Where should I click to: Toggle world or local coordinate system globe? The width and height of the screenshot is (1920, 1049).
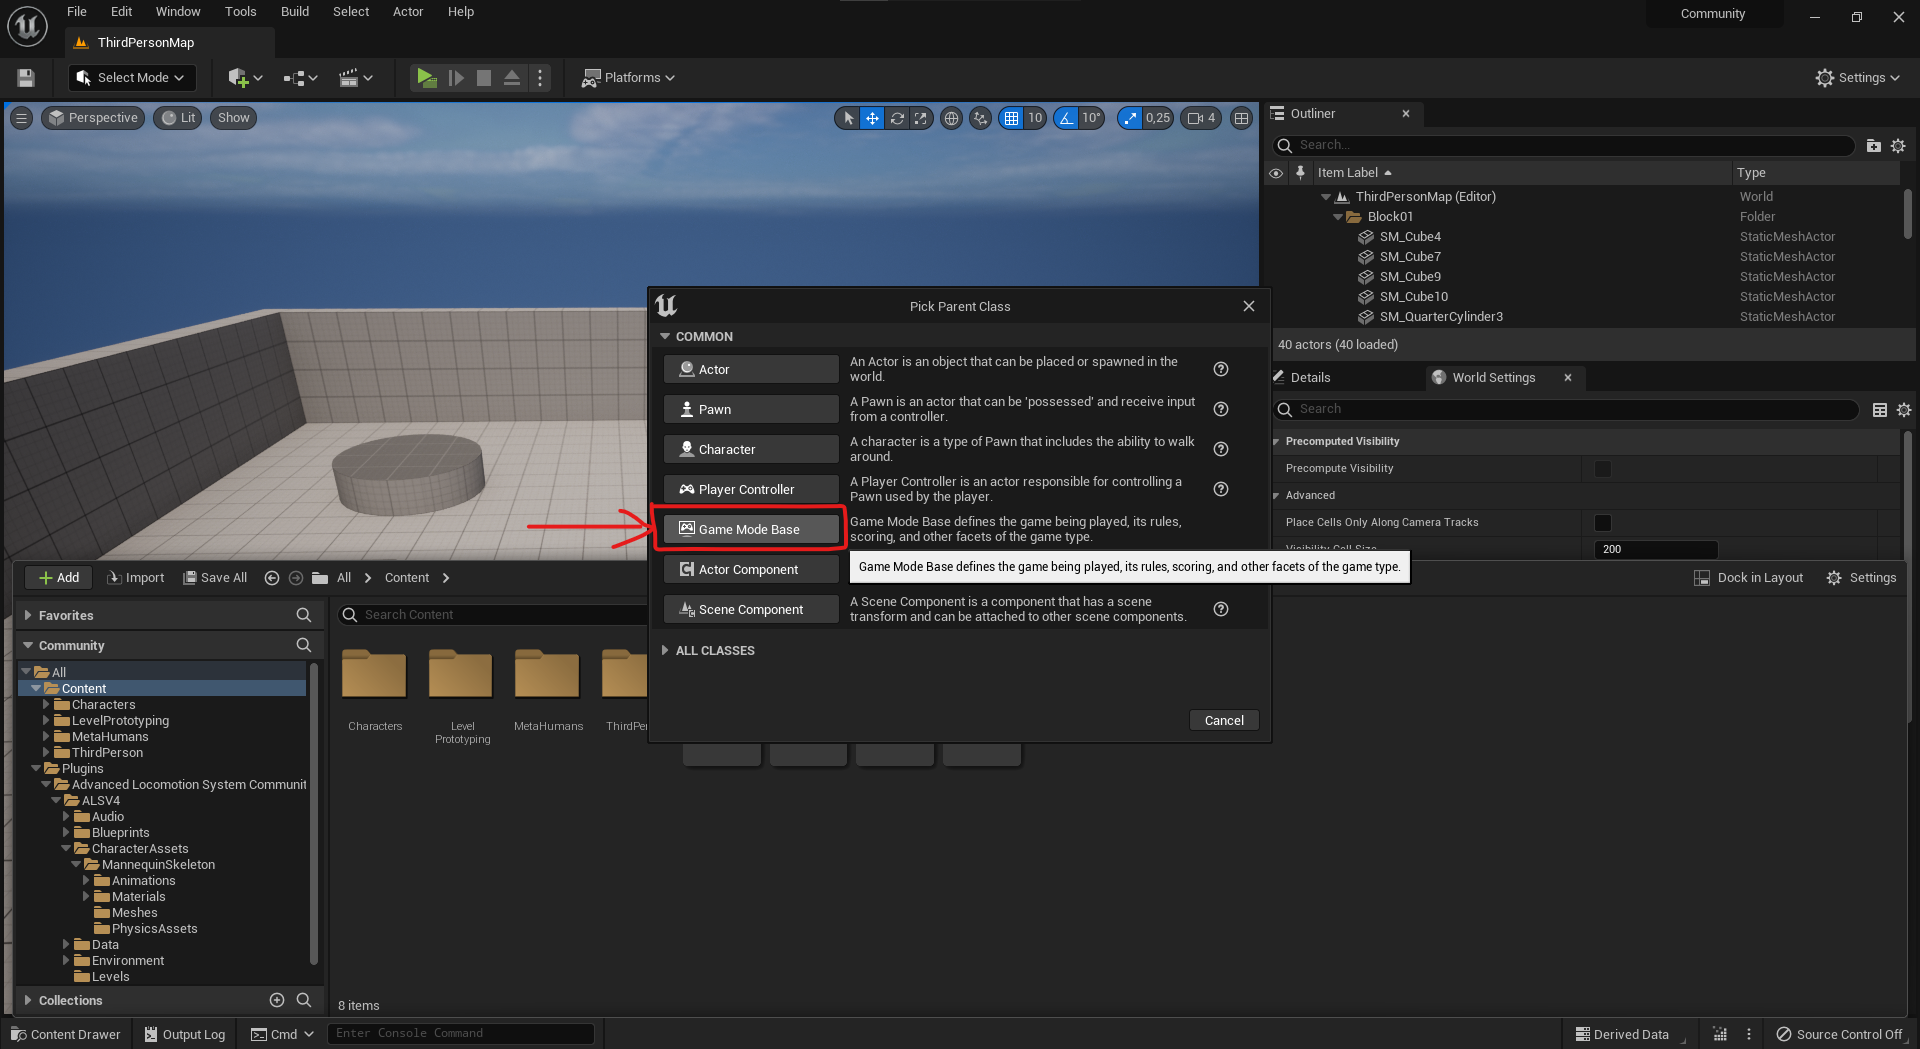coord(952,118)
